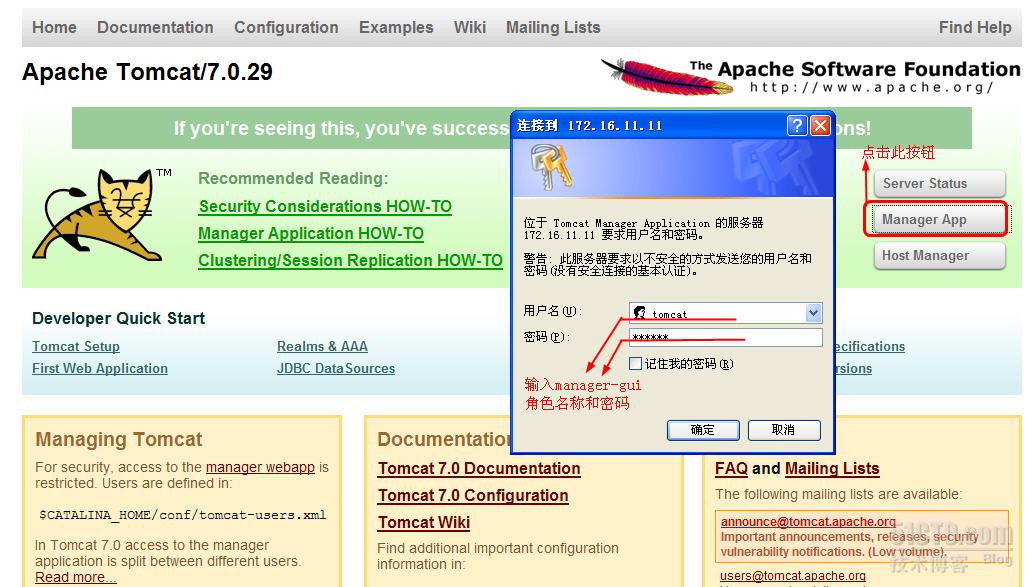Click the Managing Tomcat heading
Image resolution: width=1027 pixels, height=587 pixels.
(119, 439)
